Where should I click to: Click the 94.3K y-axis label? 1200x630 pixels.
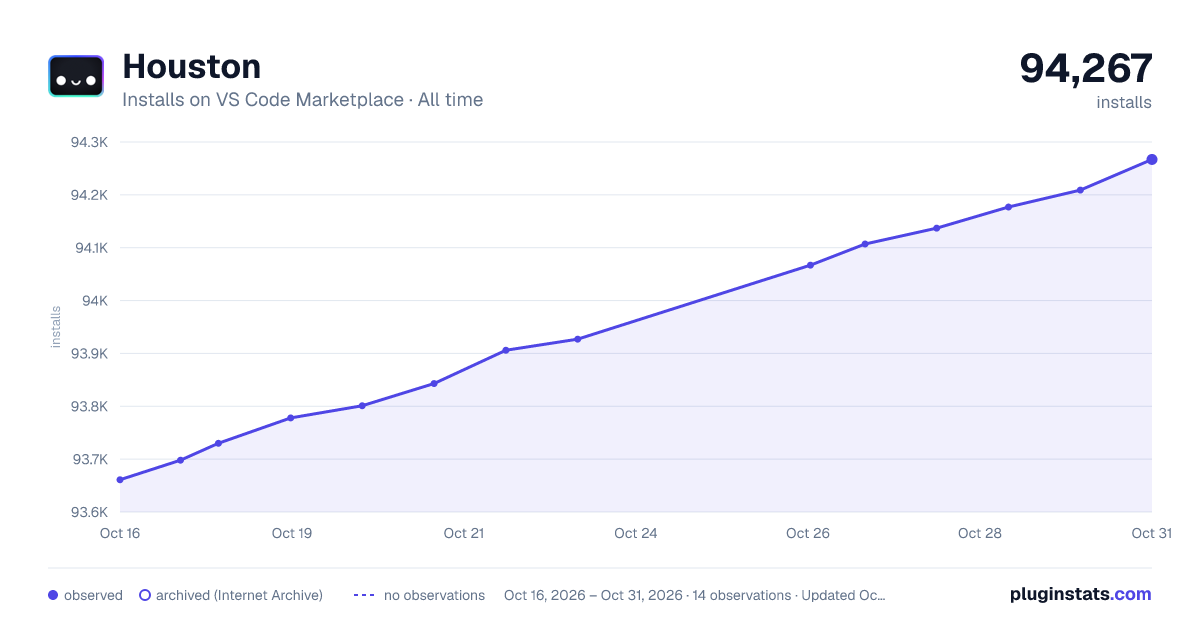click(89, 142)
